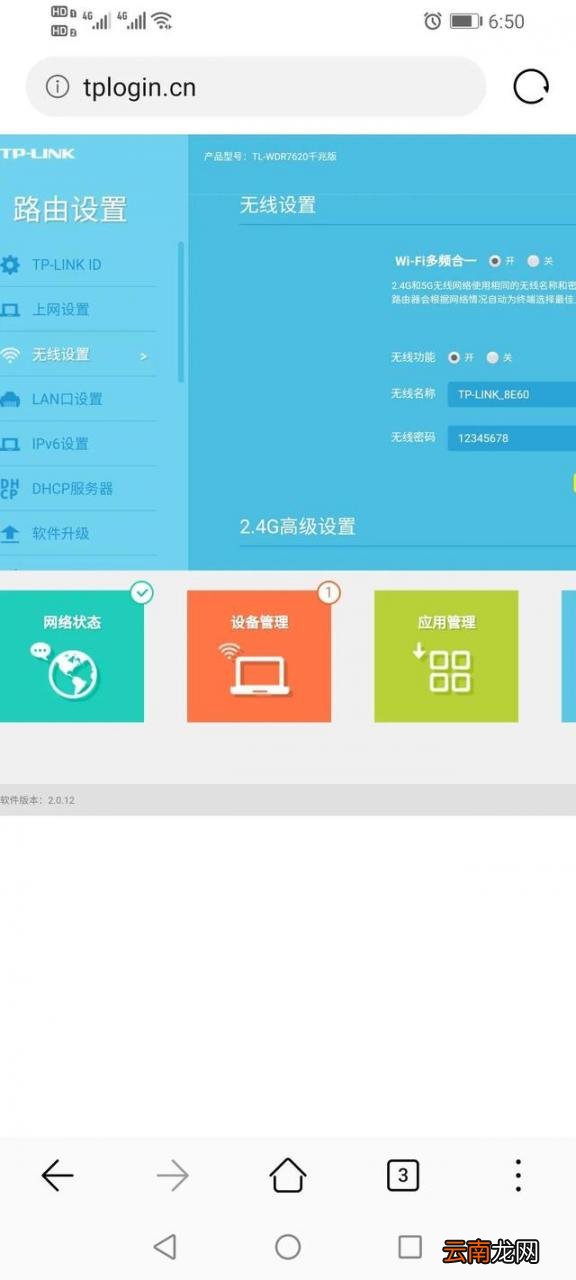Tap the tplogin.cn address bar
Viewport: 576px width, 1280px height.
[255, 87]
